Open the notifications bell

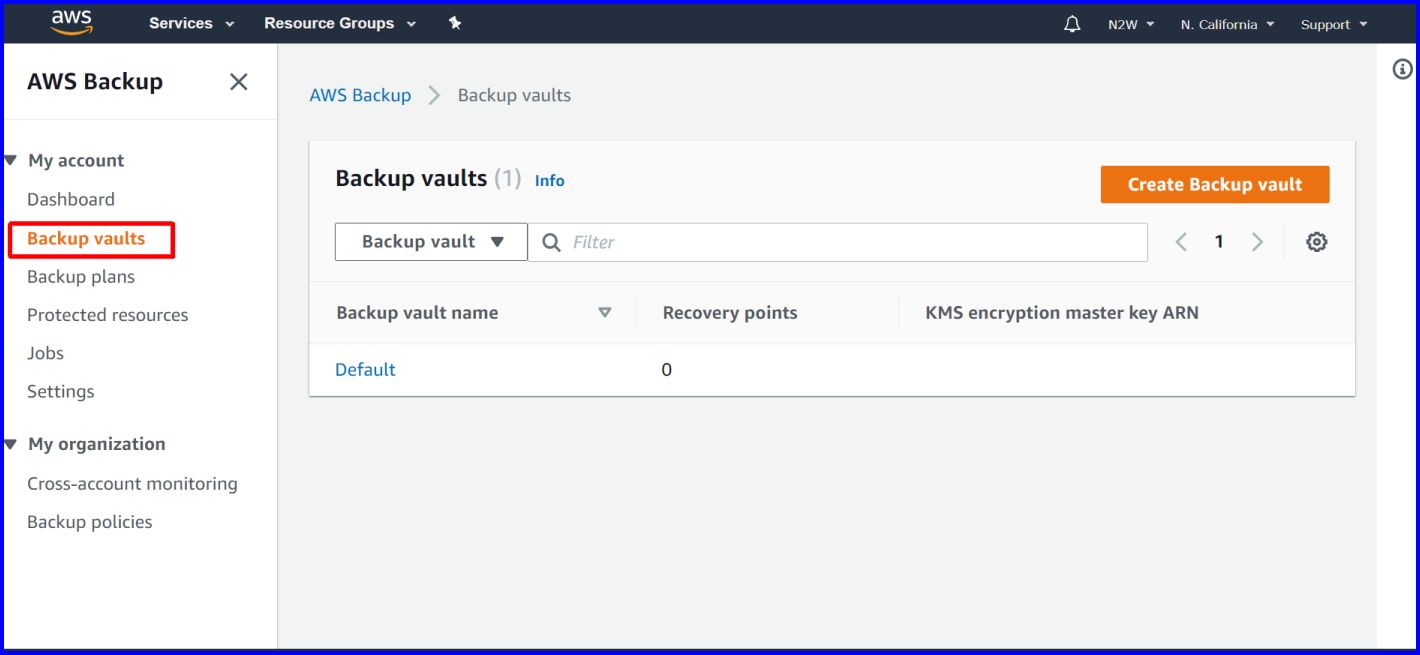coord(1072,24)
